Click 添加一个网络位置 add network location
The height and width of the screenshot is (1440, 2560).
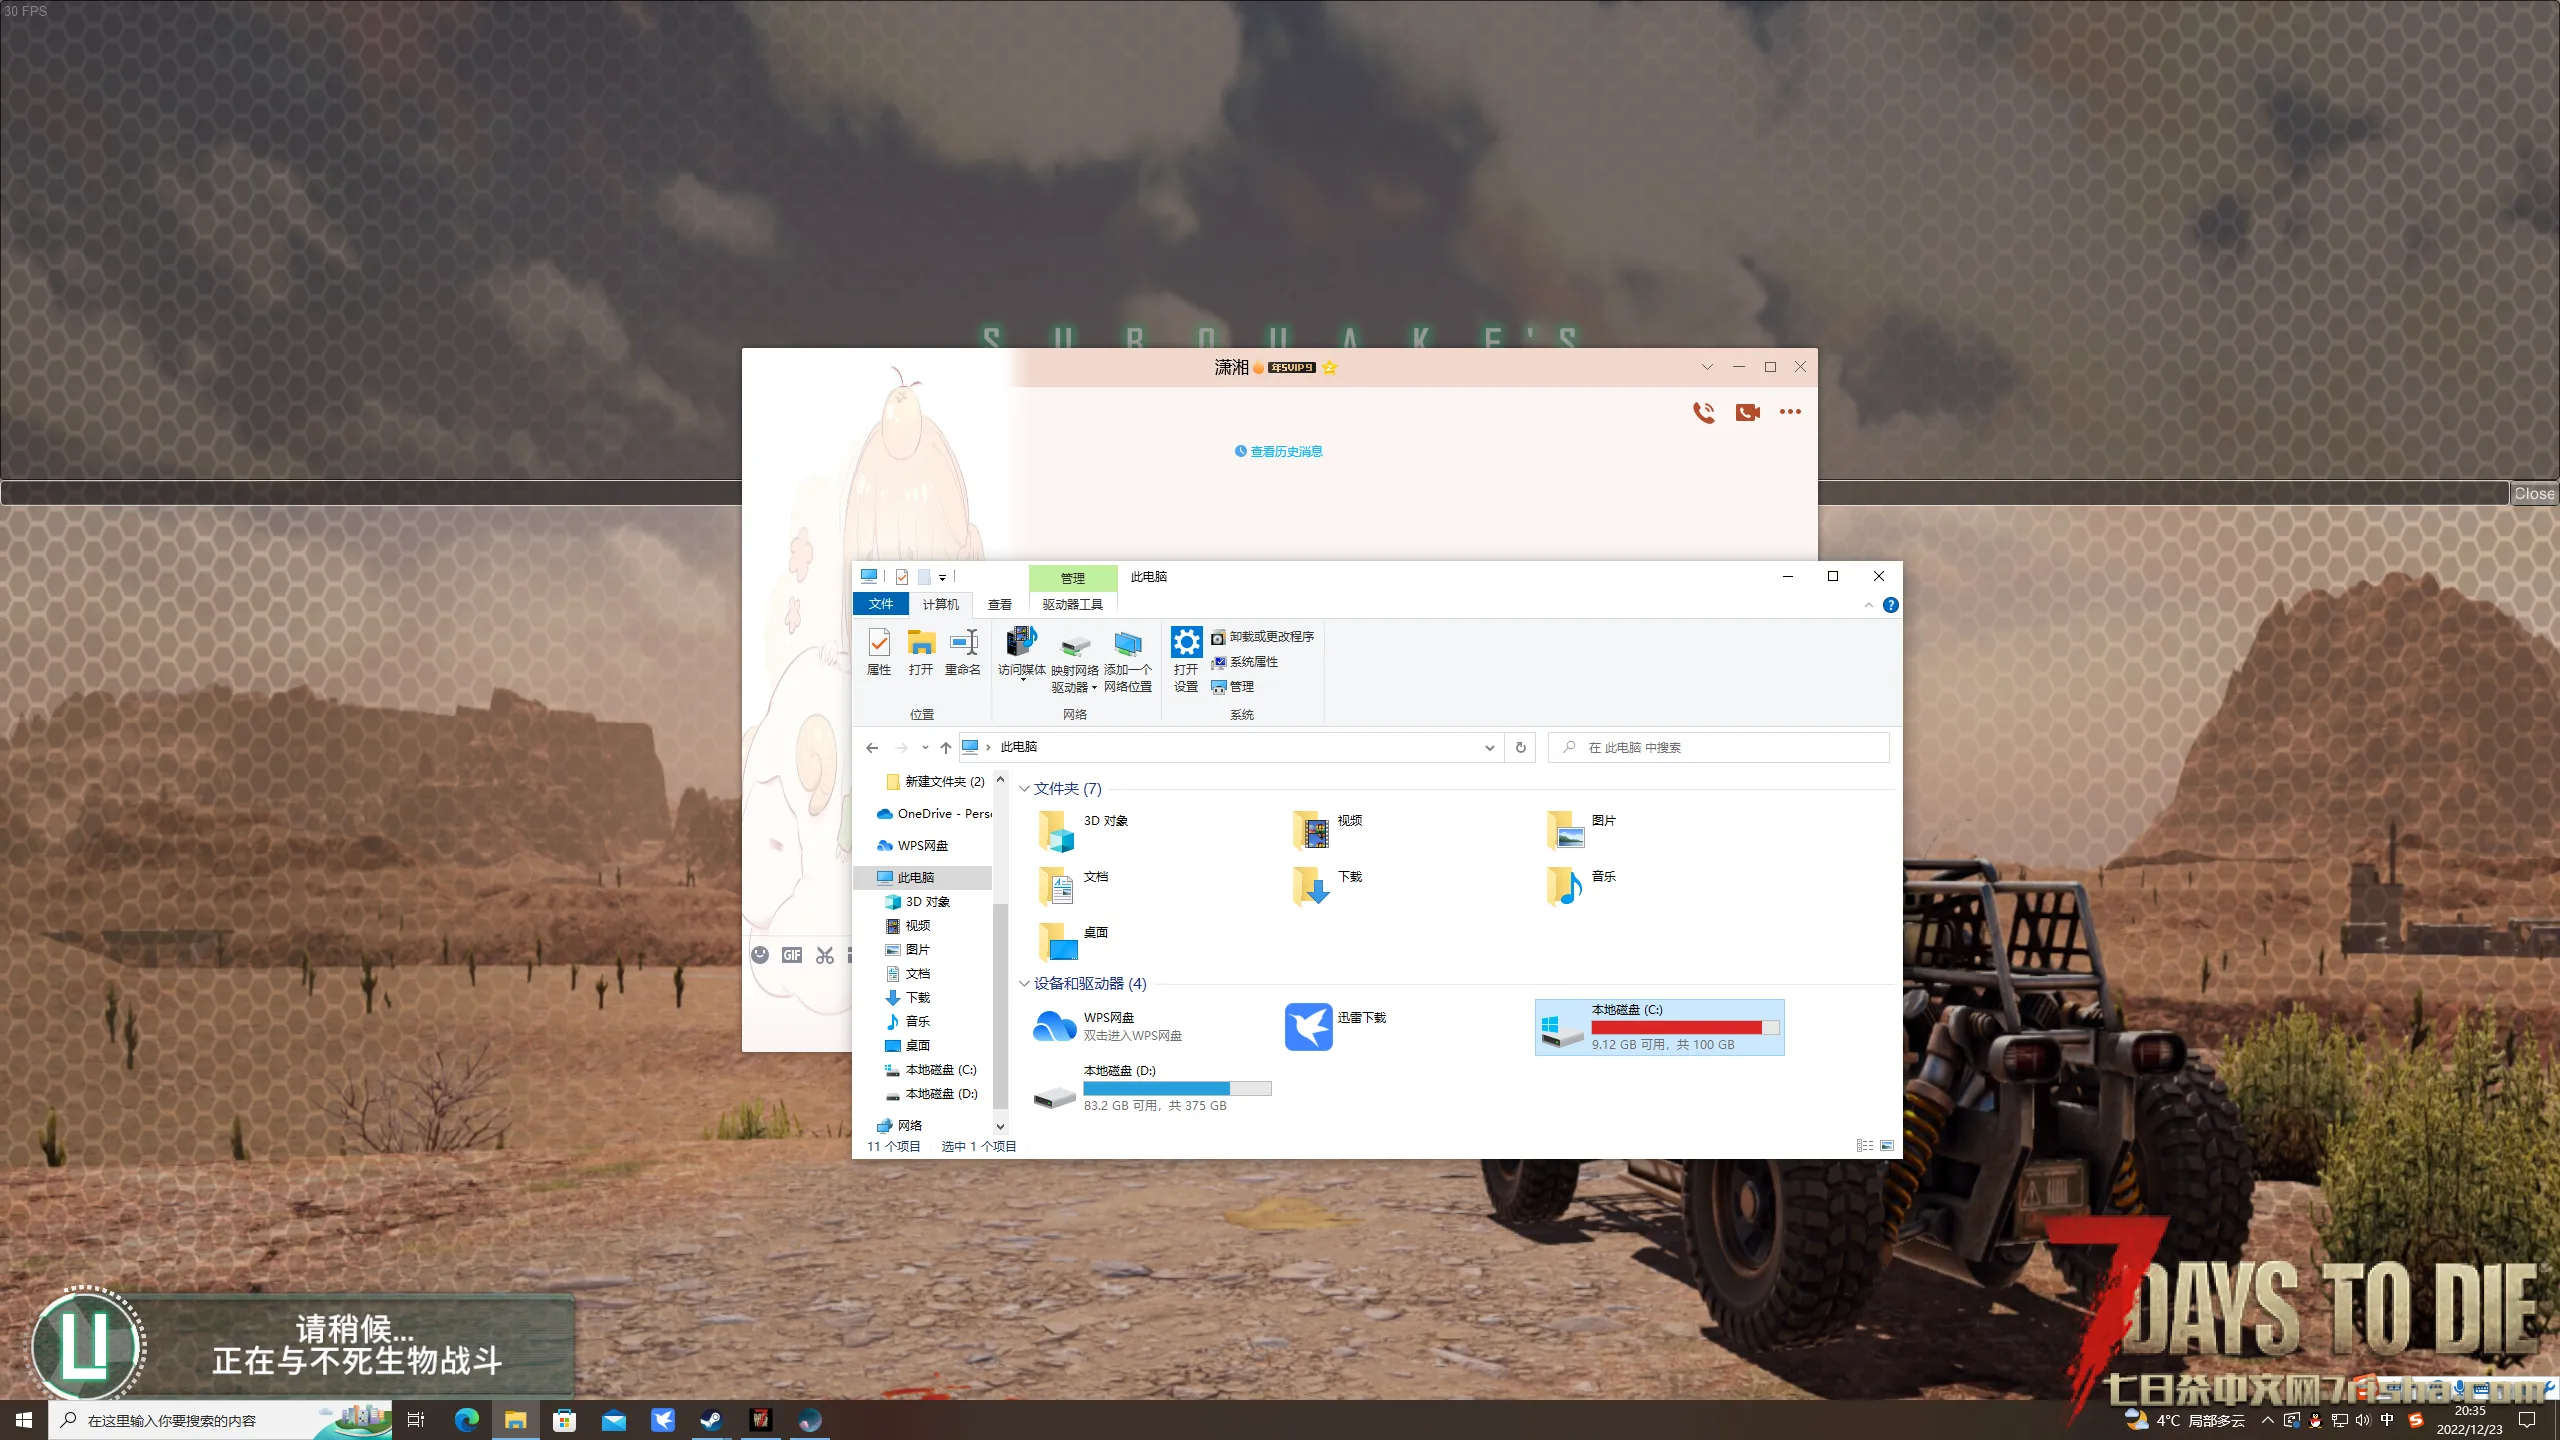point(1128,661)
